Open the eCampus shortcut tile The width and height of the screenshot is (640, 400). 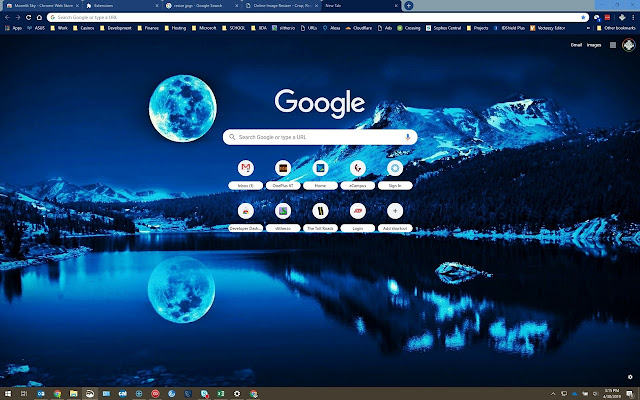(x=358, y=174)
